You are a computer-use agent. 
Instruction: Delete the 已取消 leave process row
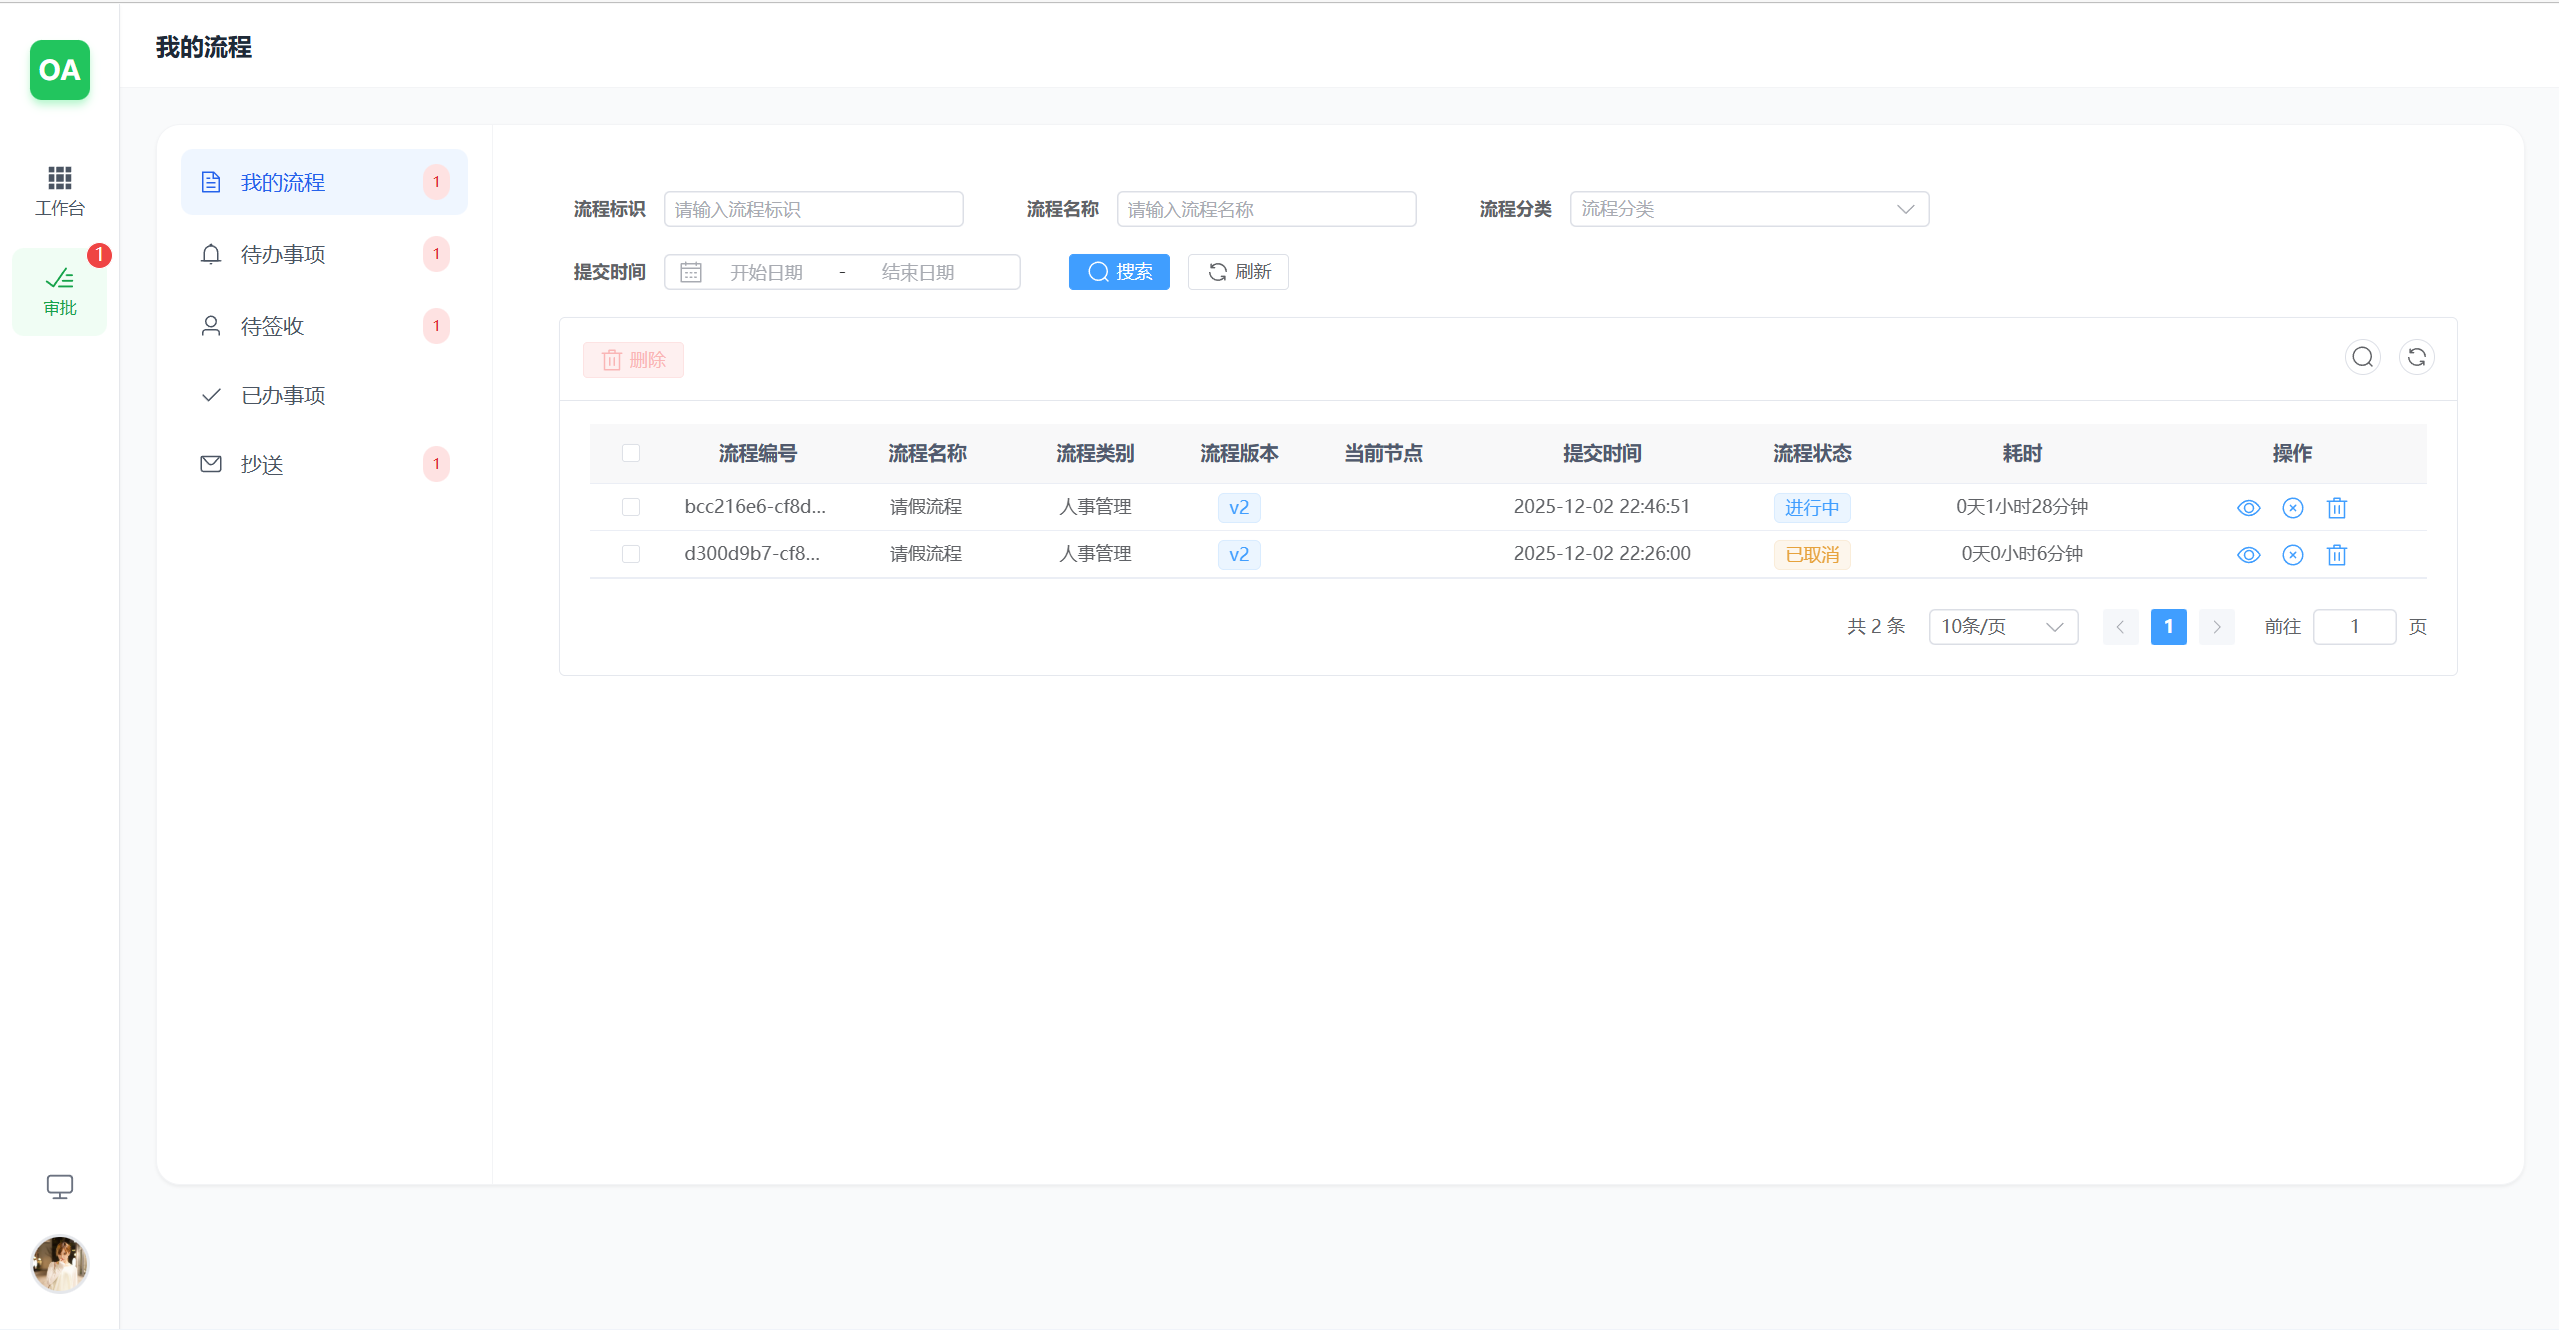2336,554
